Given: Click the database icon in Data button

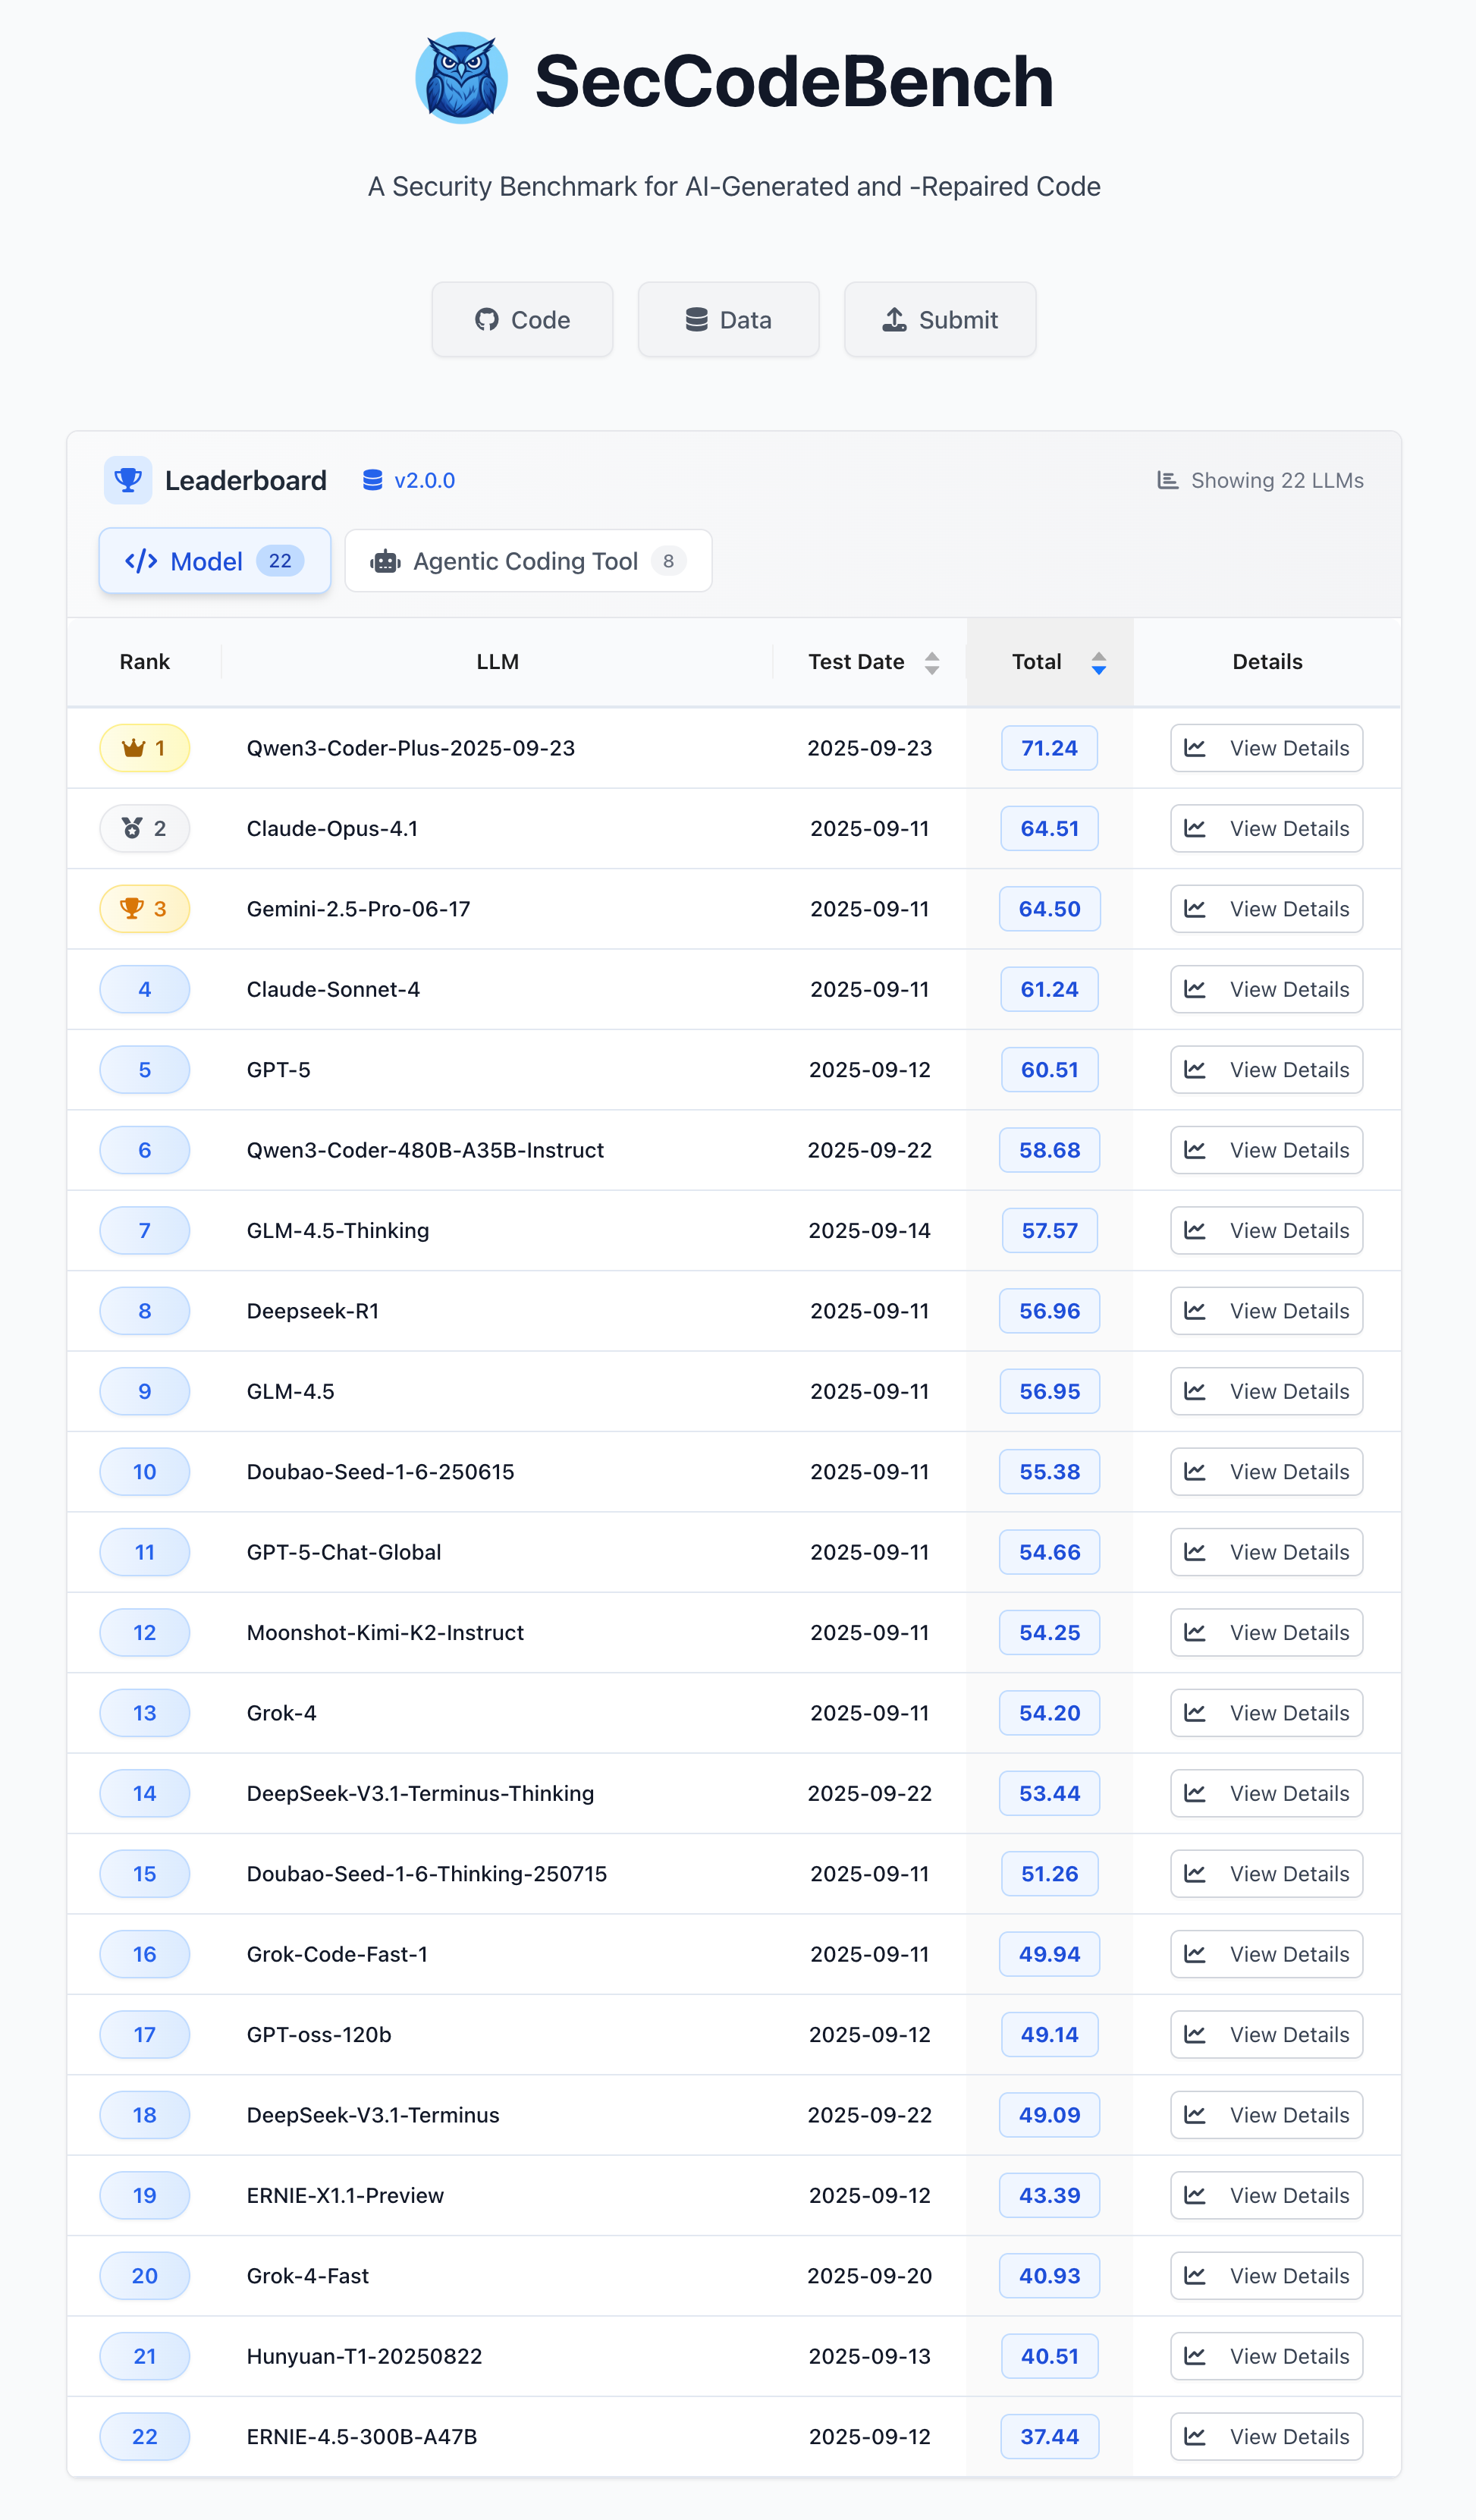Looking at the screenshot, I should point(697,320).
